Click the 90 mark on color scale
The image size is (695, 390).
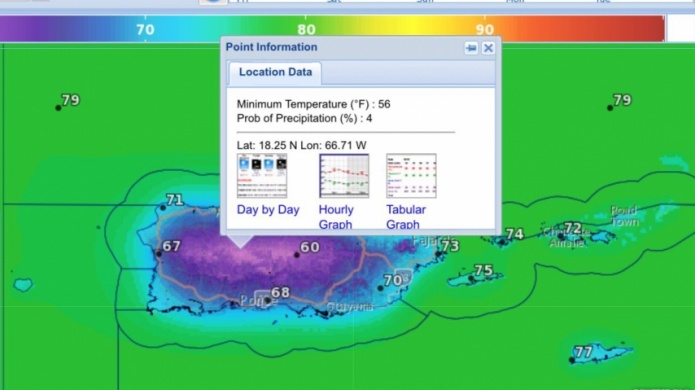pos(485,29)
